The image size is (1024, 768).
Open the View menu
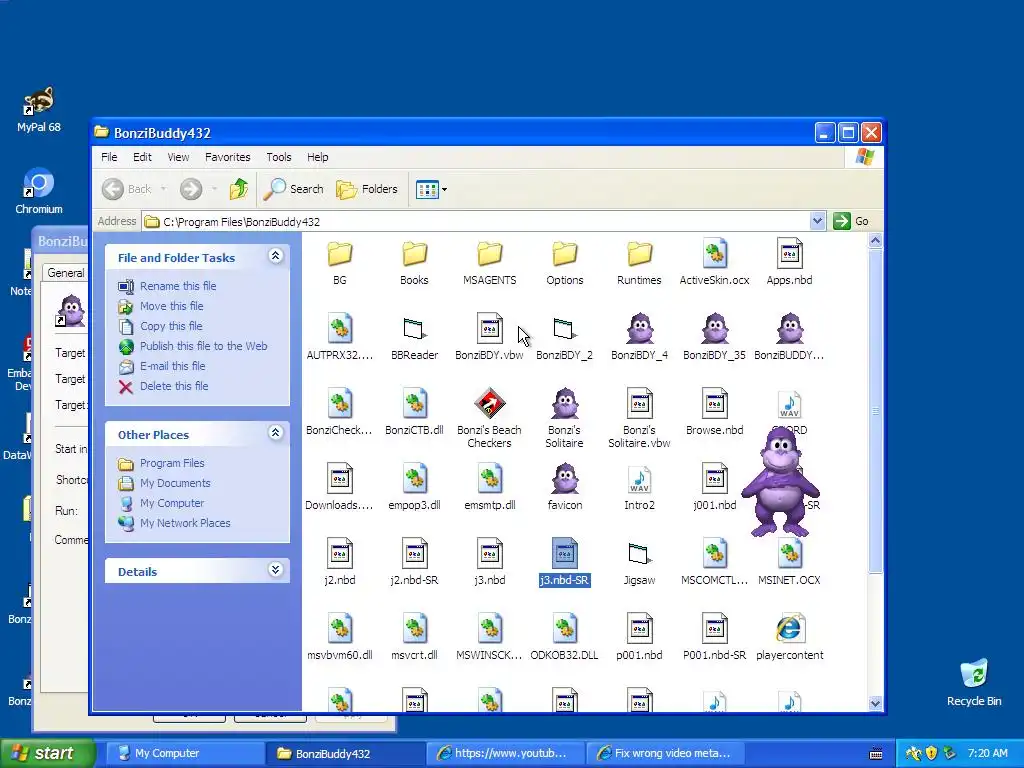(x=178, y=157)
